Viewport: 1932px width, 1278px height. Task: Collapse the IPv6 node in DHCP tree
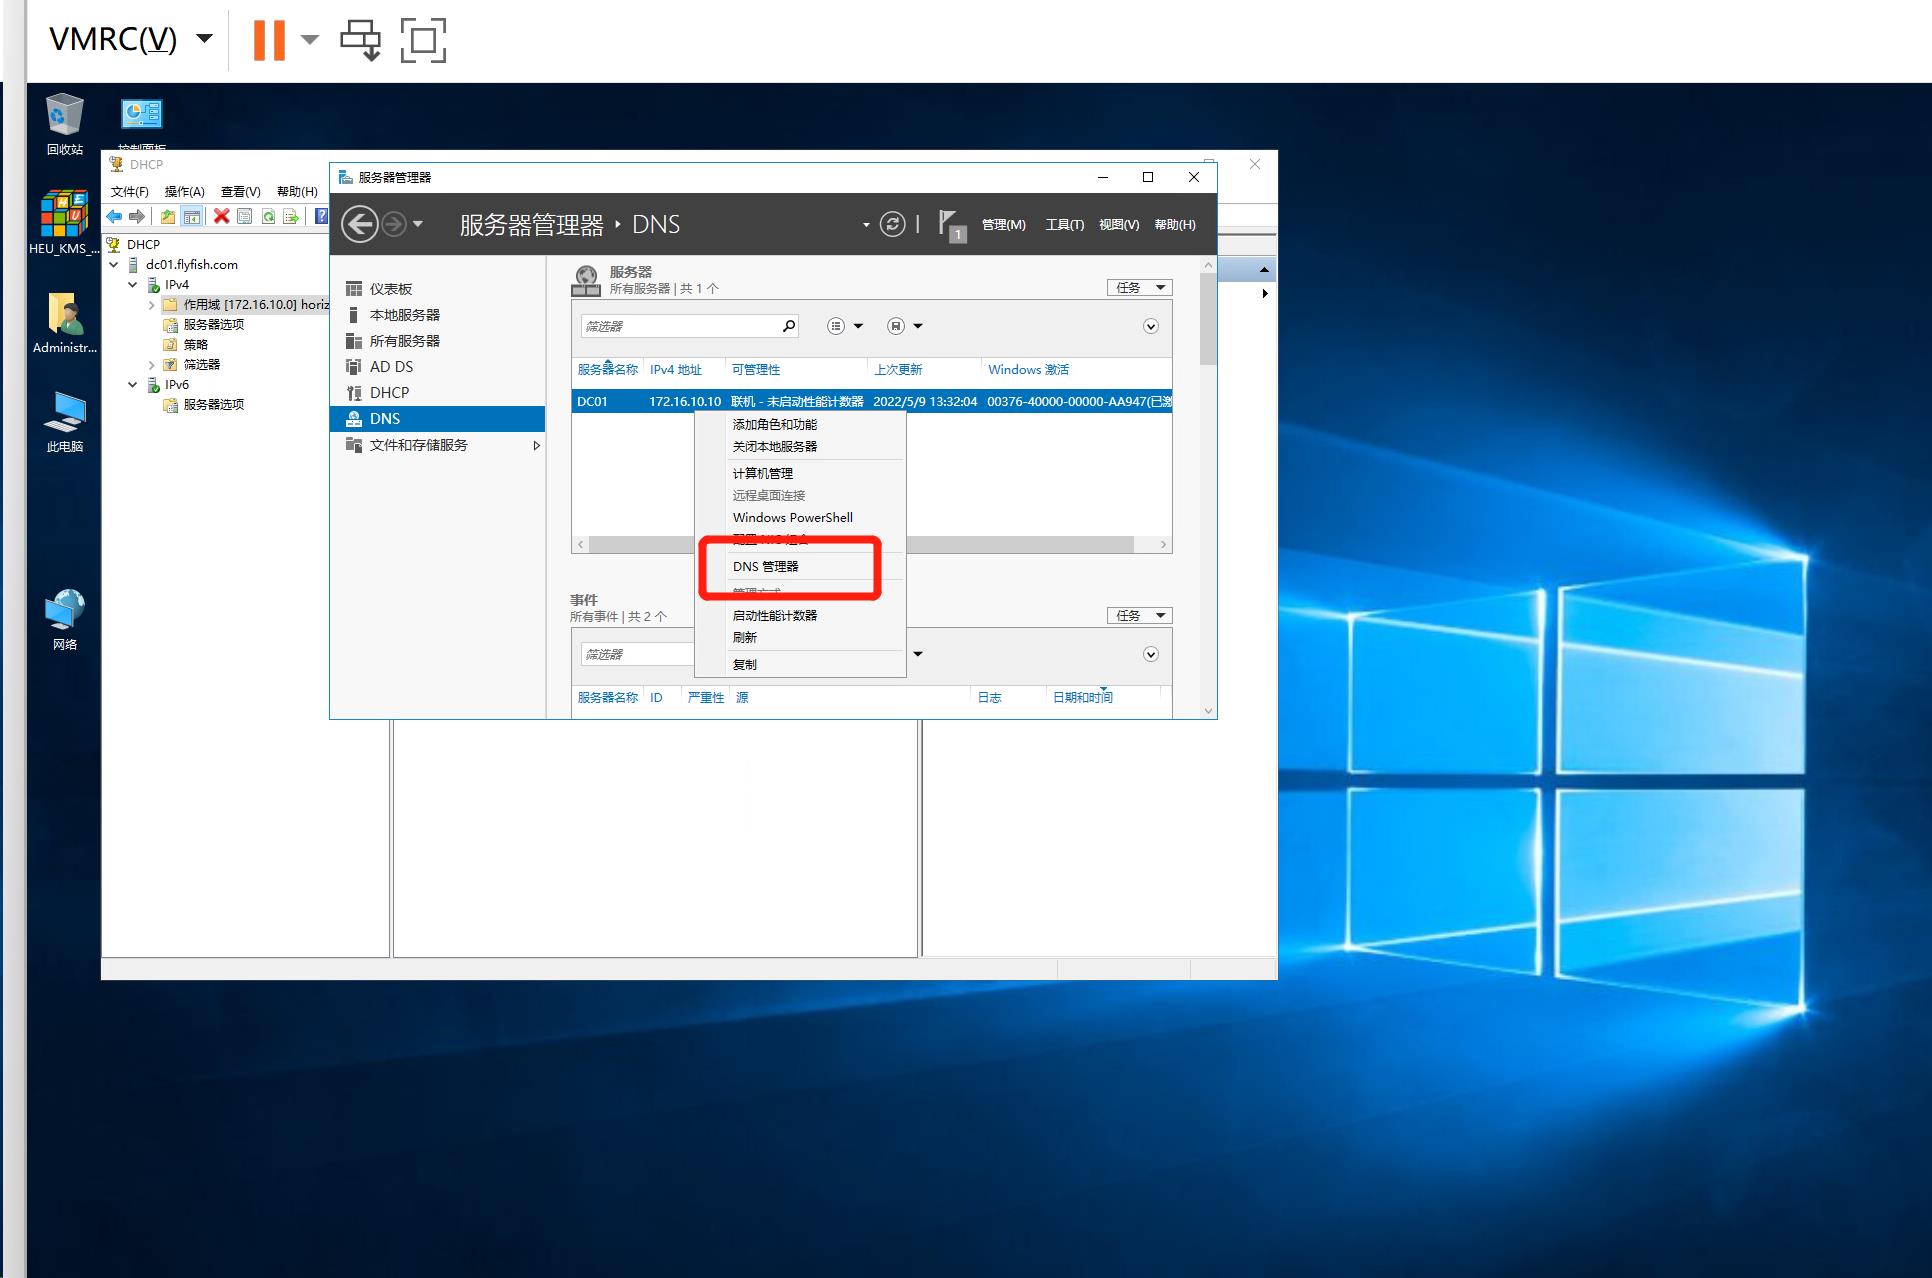click(x=132, y=385)
